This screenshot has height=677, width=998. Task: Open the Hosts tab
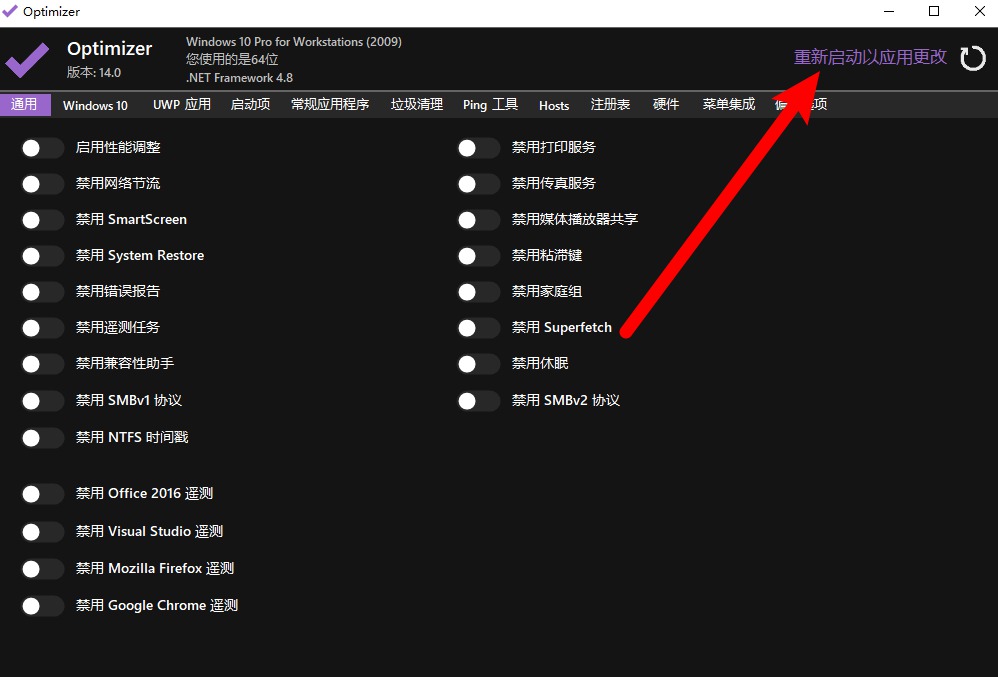[x=554, y=106]
